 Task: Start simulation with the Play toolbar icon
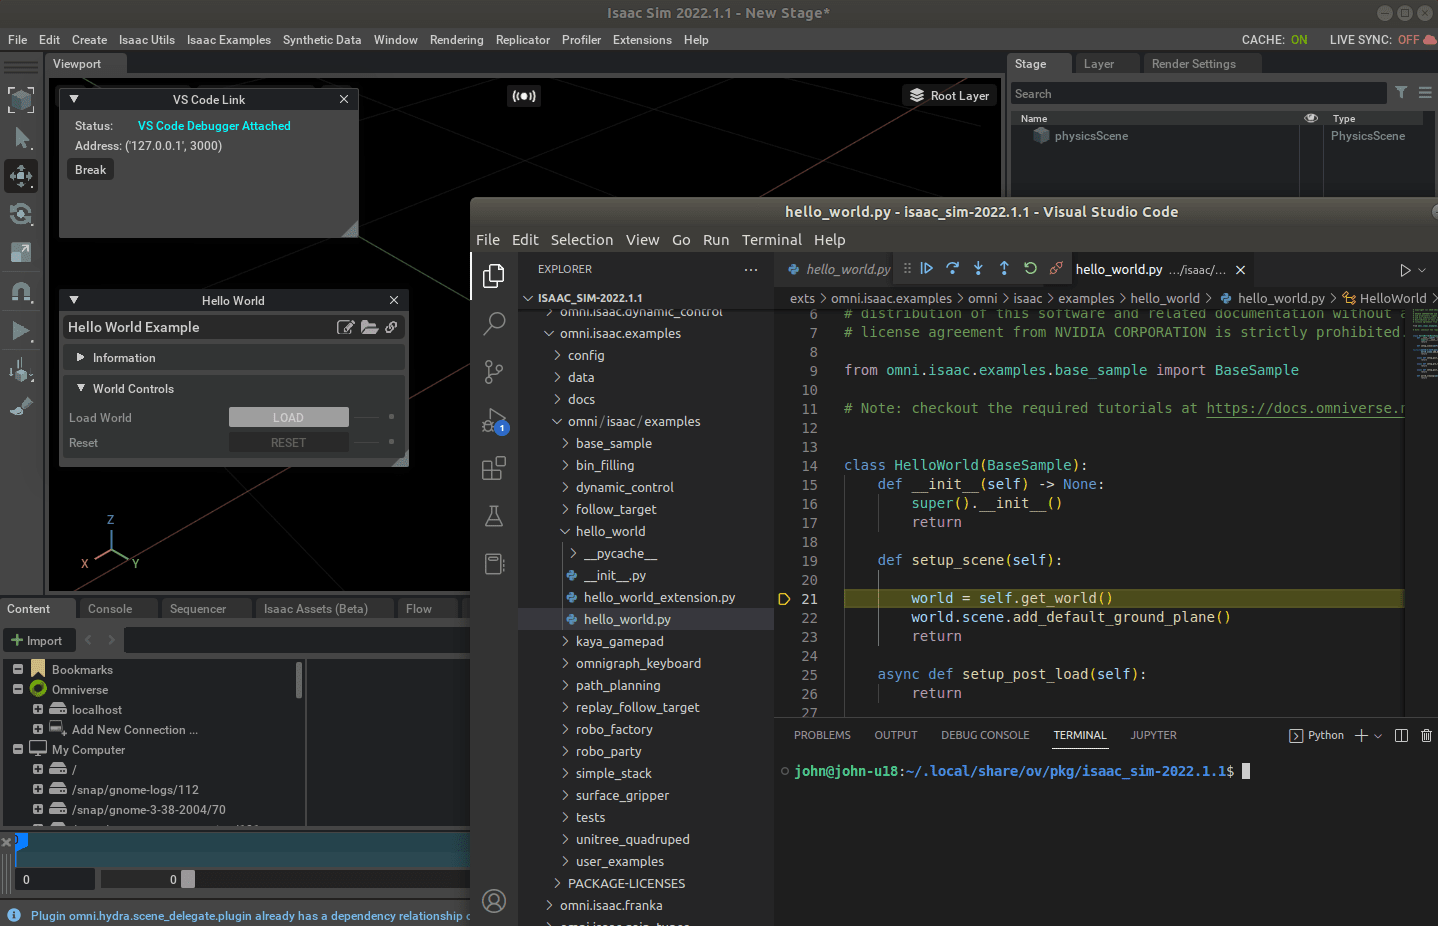coord(21,330)
